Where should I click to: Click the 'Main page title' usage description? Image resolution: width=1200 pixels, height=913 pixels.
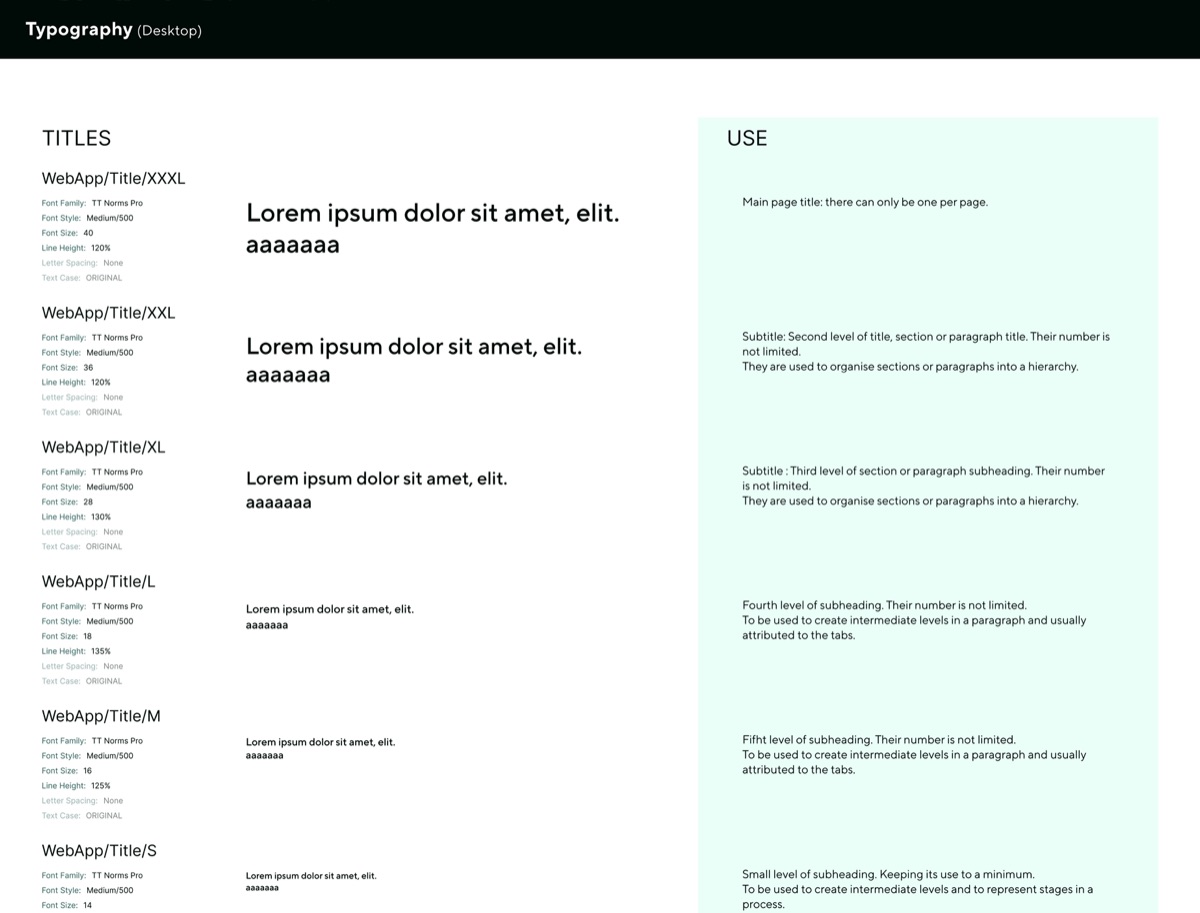click(x=865, y=202)
